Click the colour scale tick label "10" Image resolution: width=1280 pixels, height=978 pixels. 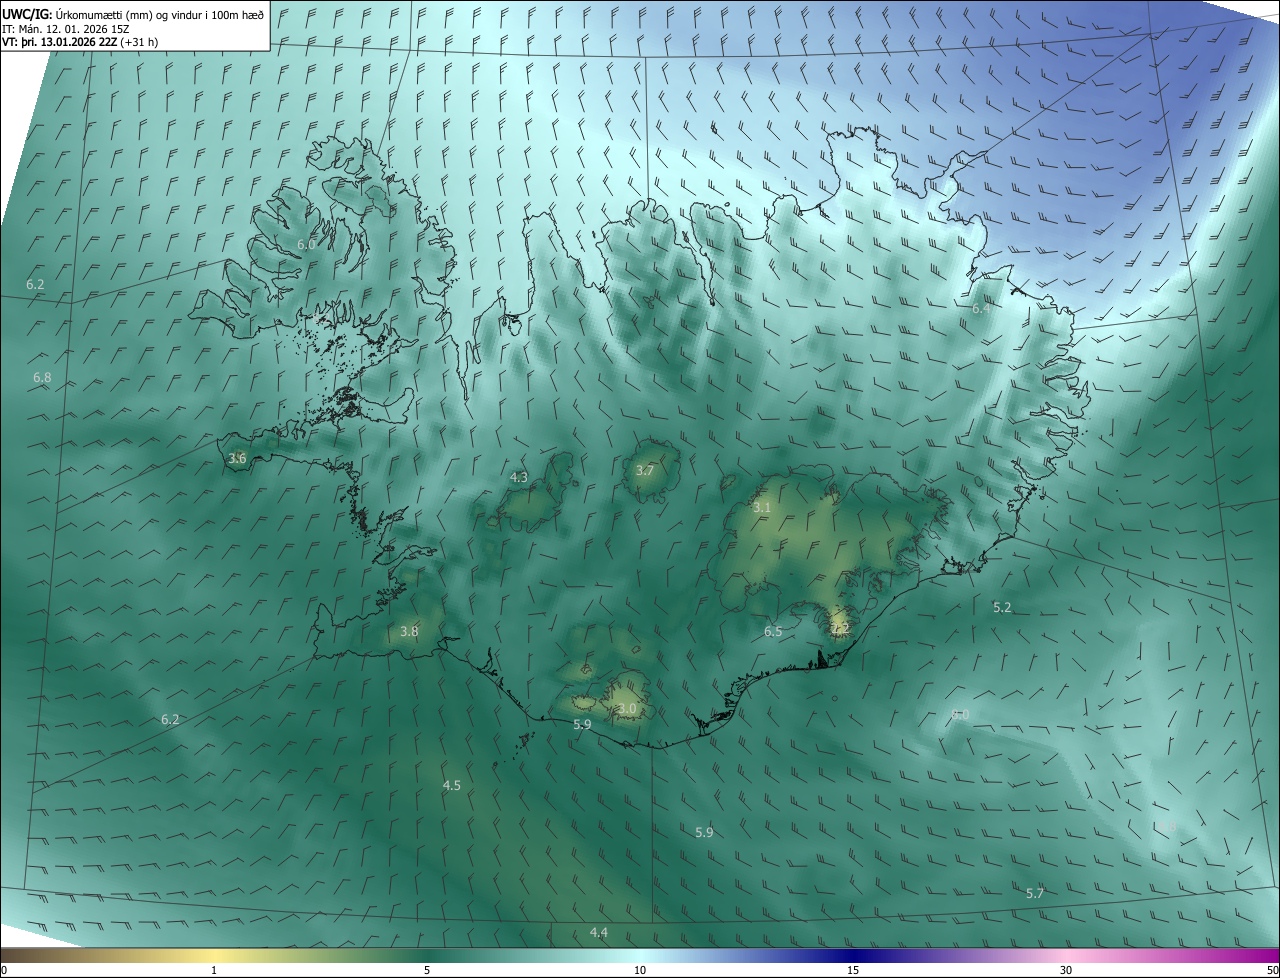click(640, 970)
